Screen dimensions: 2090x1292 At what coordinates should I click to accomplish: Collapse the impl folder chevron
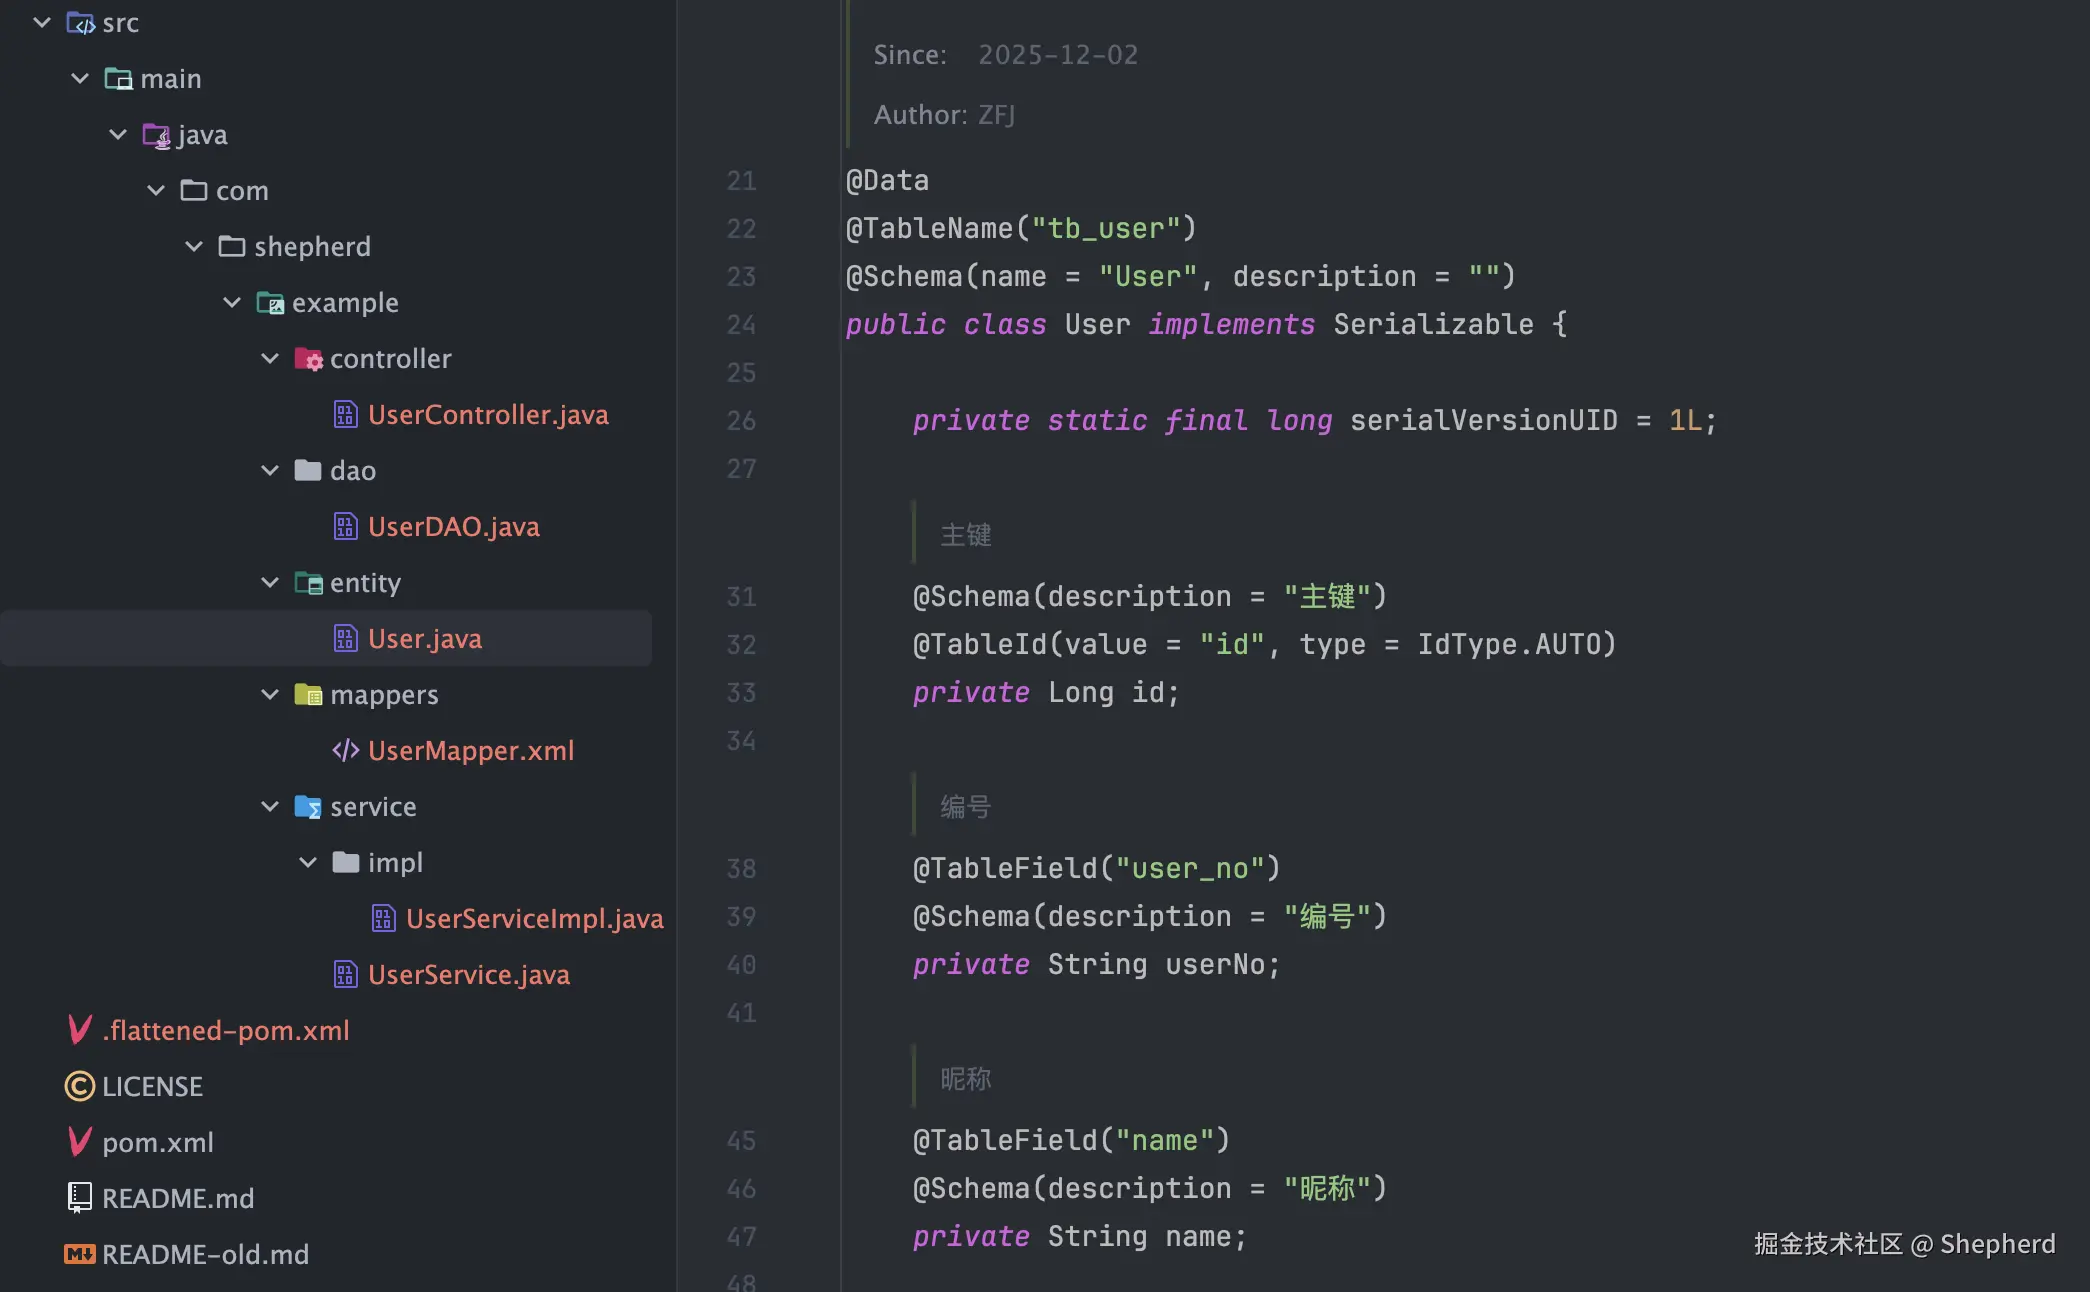(308, 863)
